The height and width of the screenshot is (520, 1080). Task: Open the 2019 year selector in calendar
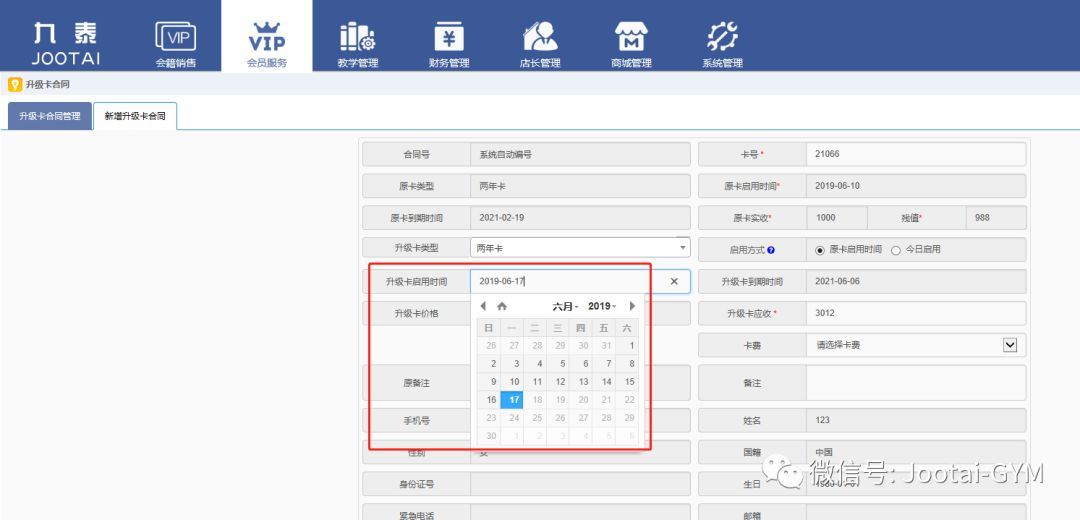603,306
